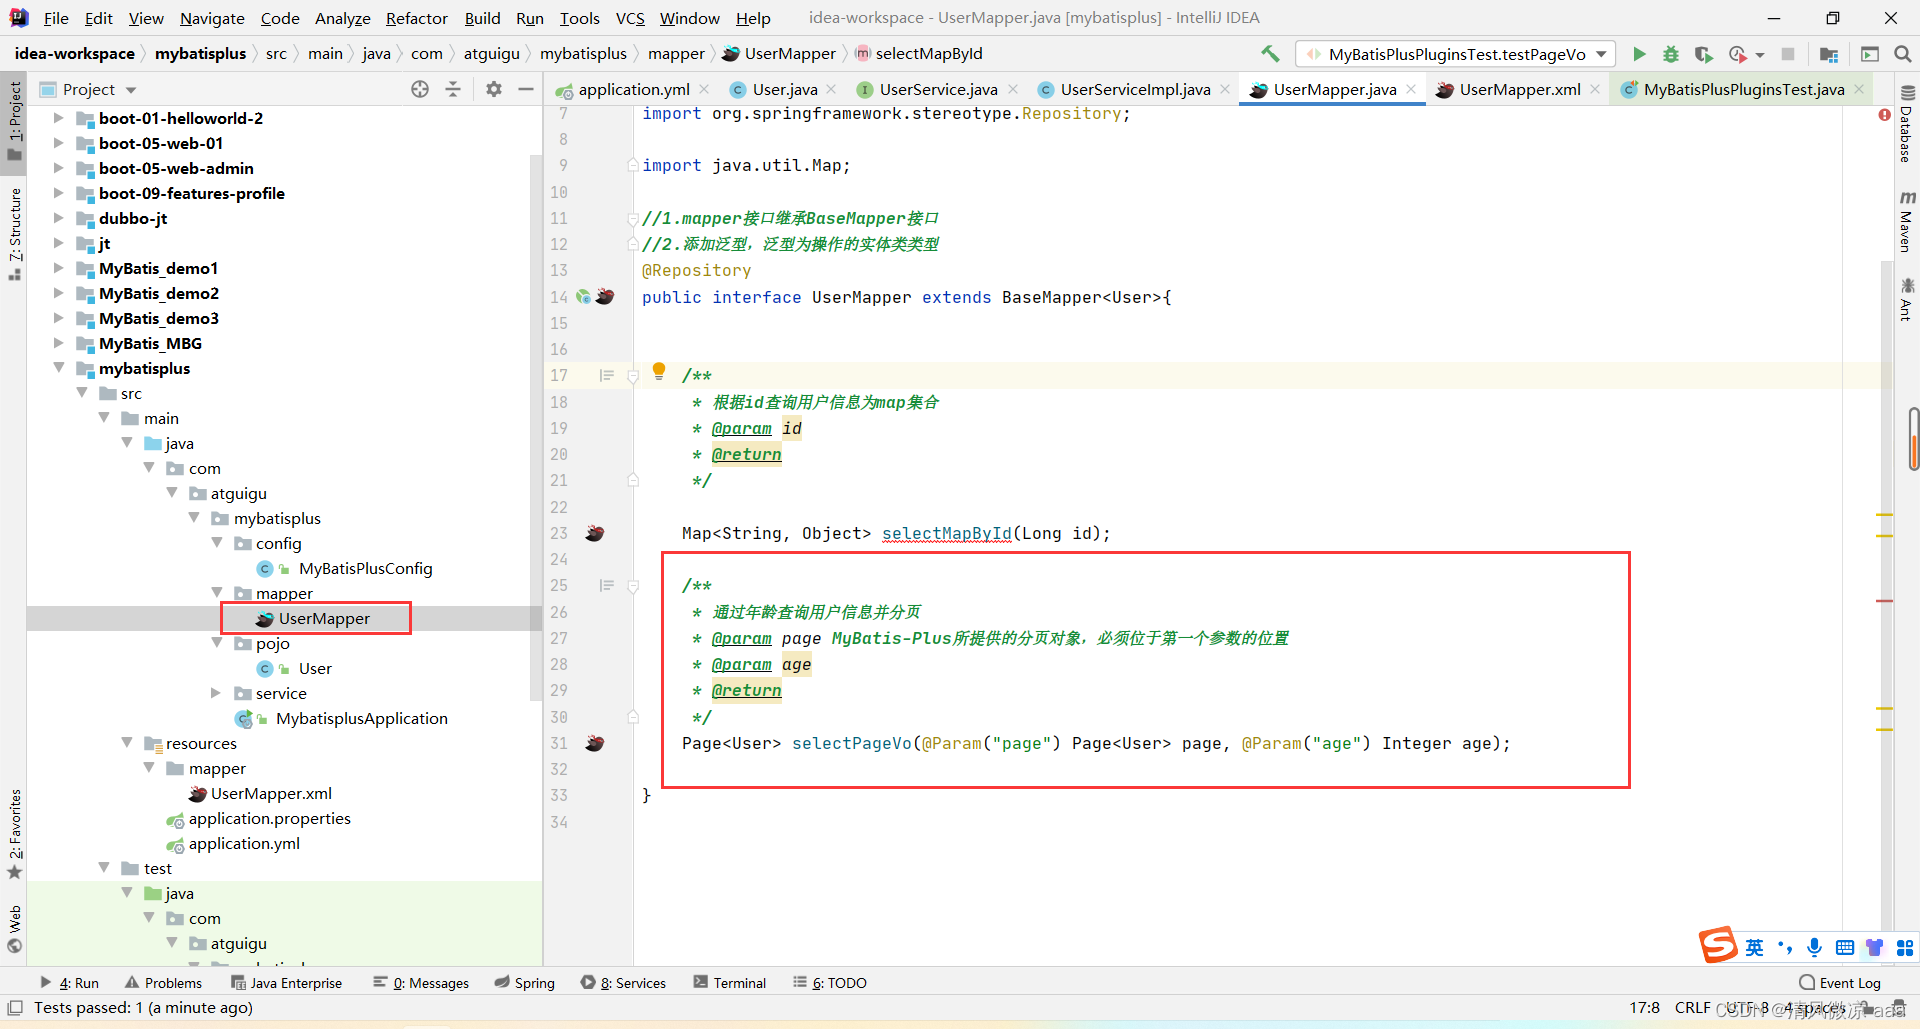The height and width of the screenshot is (1029, 1920).
Task: Collapse all in Project panel
Action: 453,89
